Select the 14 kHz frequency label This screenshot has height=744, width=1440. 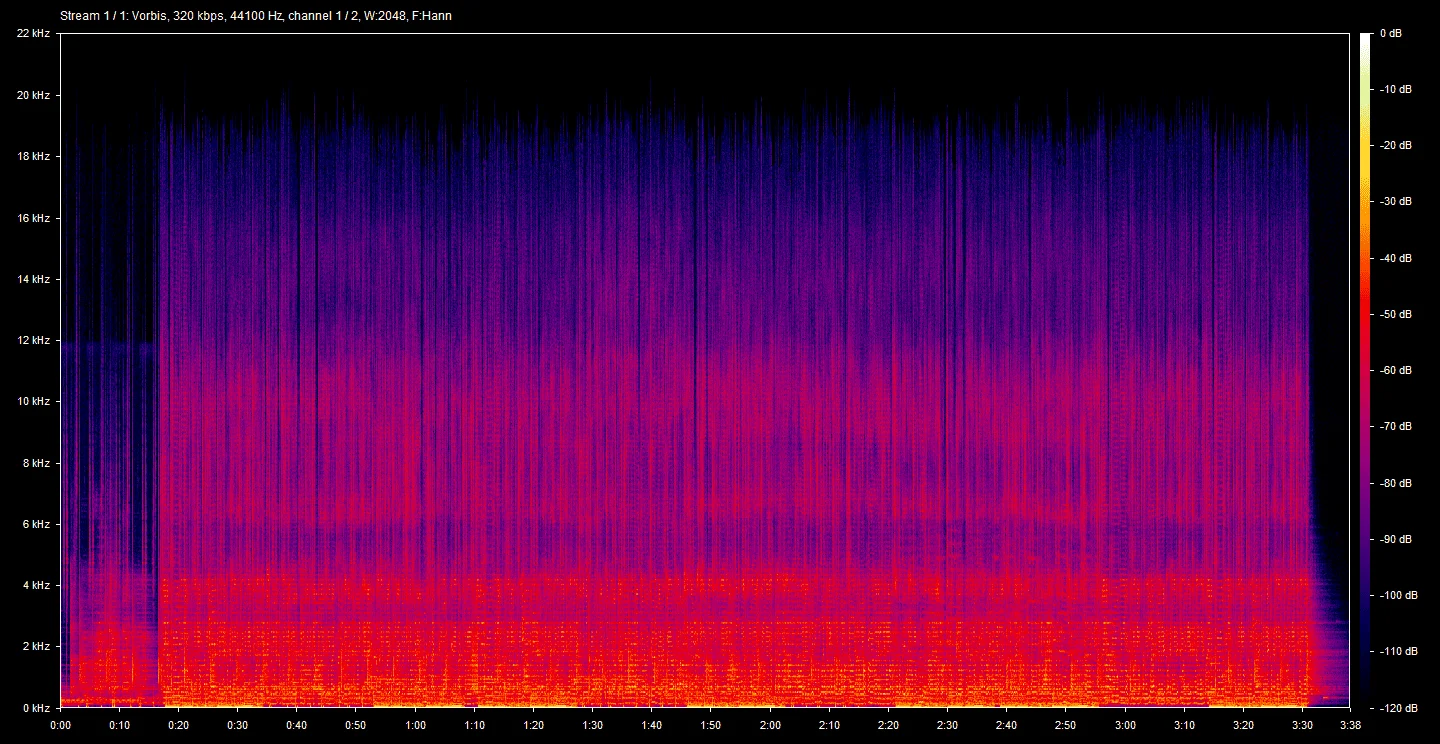(33, 279)
